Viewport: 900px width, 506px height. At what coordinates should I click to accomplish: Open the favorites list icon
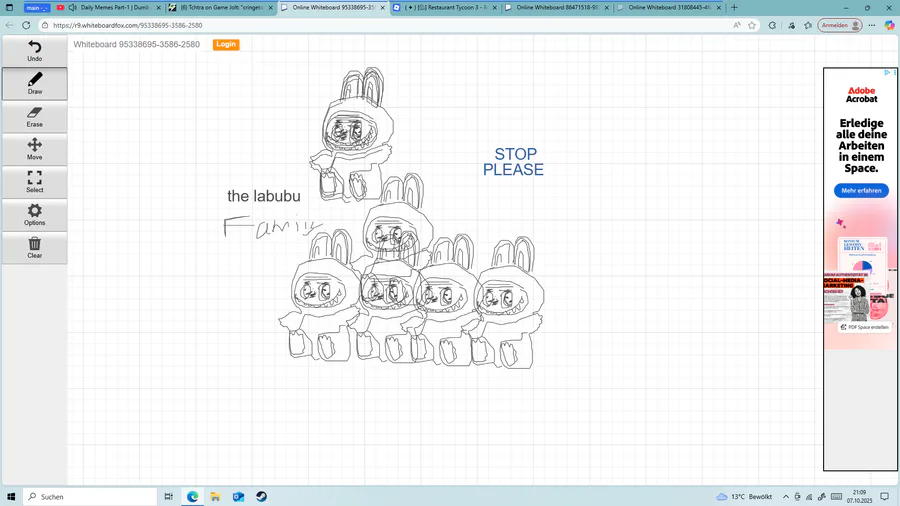coord(808,25)
